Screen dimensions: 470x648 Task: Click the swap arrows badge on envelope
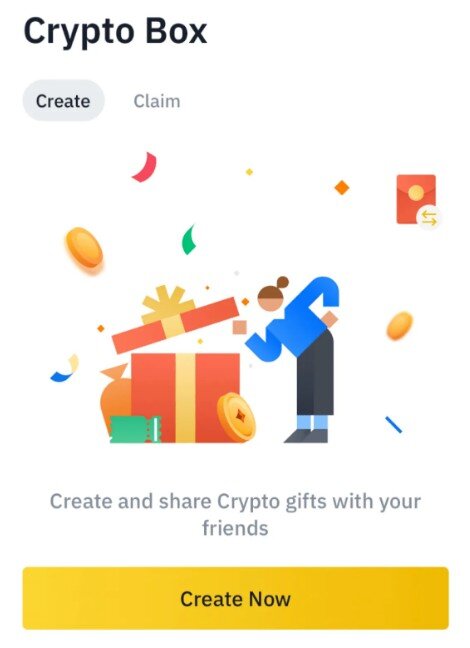point(429,217)
